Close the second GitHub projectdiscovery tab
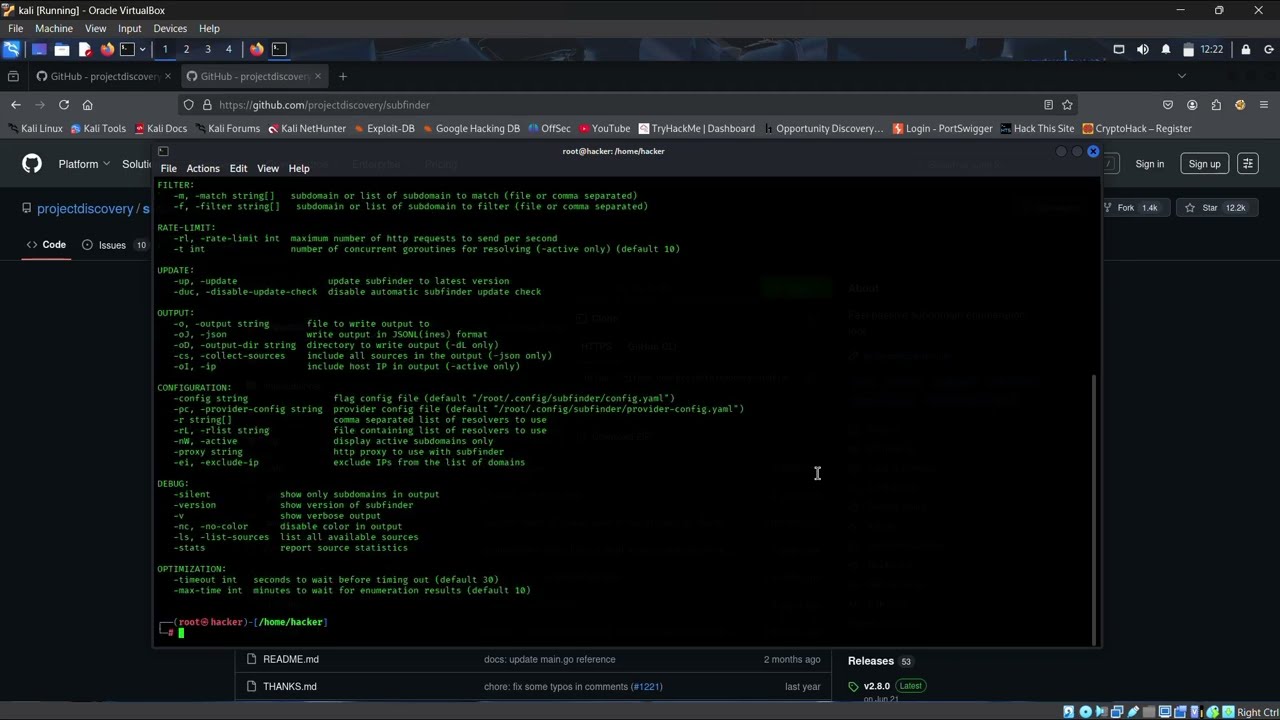This screenshot has width=1280, height=720. pos(318,76)
